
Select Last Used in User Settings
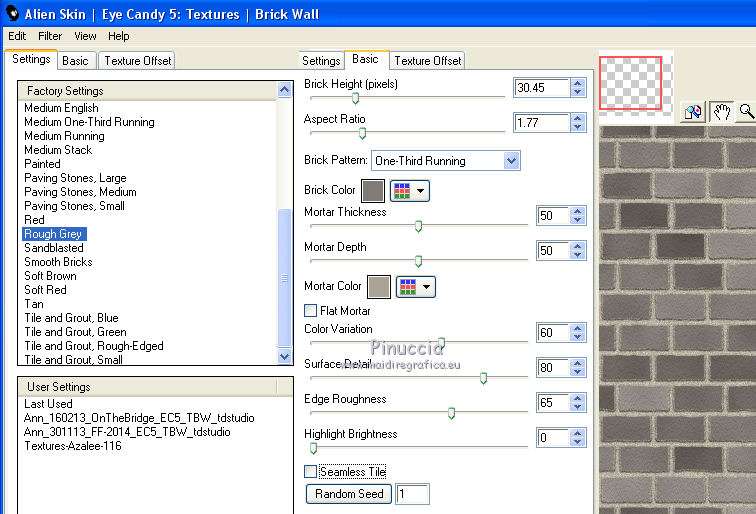click(48, 404)
